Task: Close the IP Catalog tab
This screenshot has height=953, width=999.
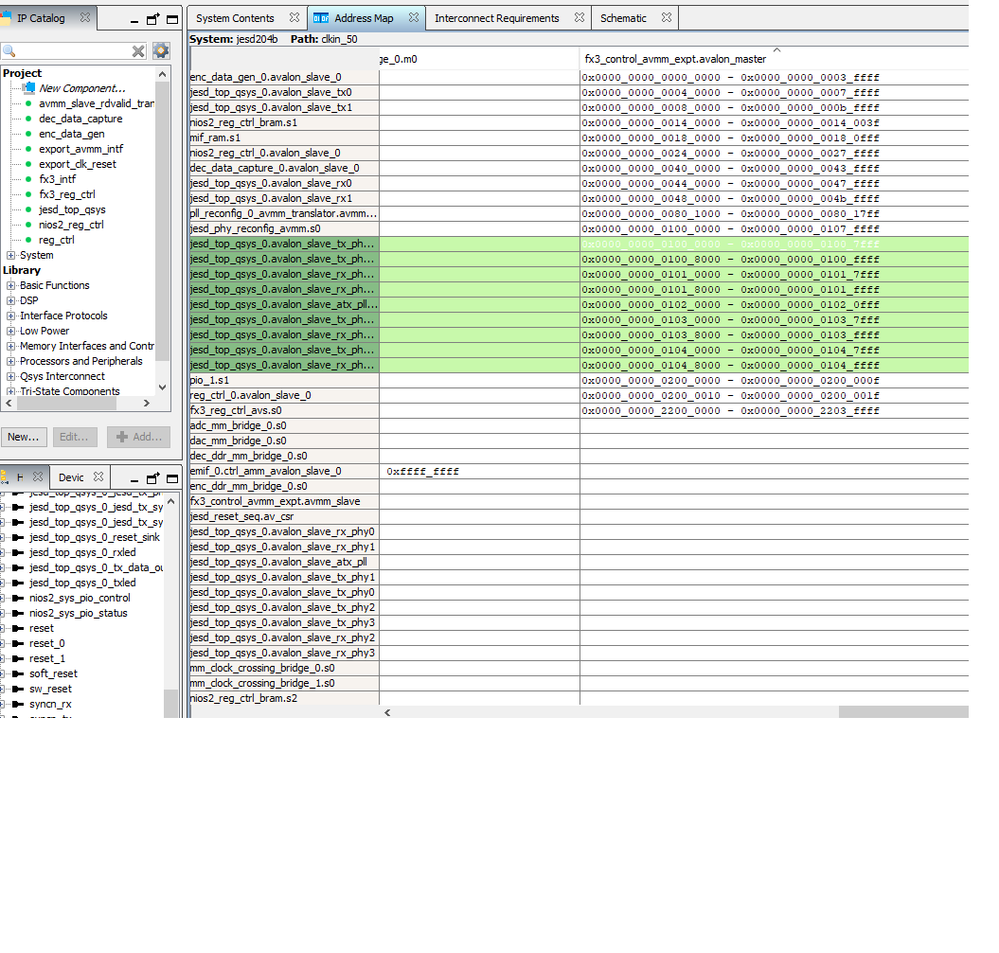Action: pos(85,18)
